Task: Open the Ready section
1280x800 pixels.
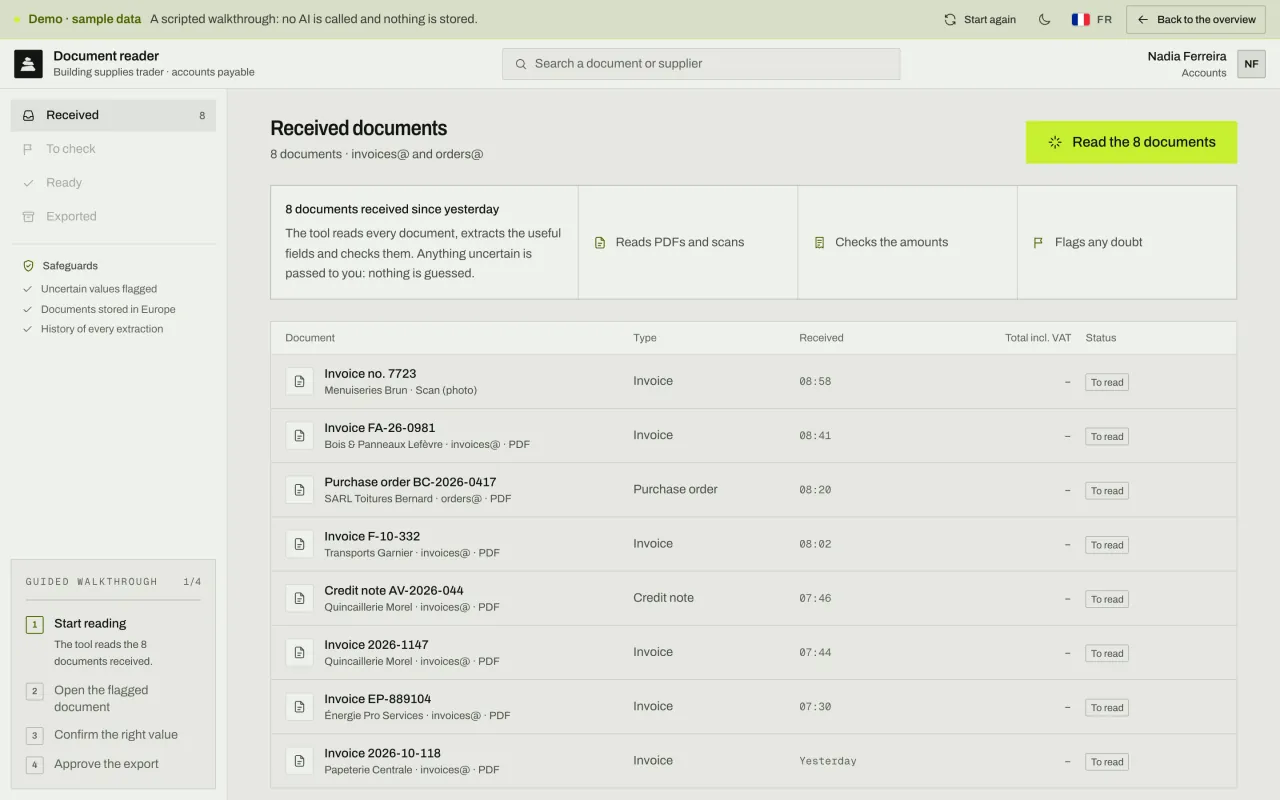Action: click(113, 183)
